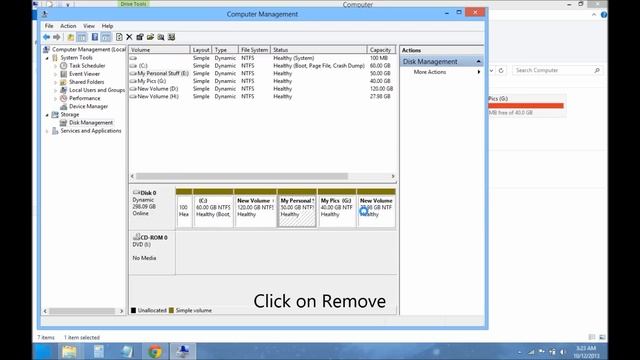This screenshot has height=360, width=640.
Task: Sort the list by Layout column header
Action: pyautogui.click(x=201, y=50)
